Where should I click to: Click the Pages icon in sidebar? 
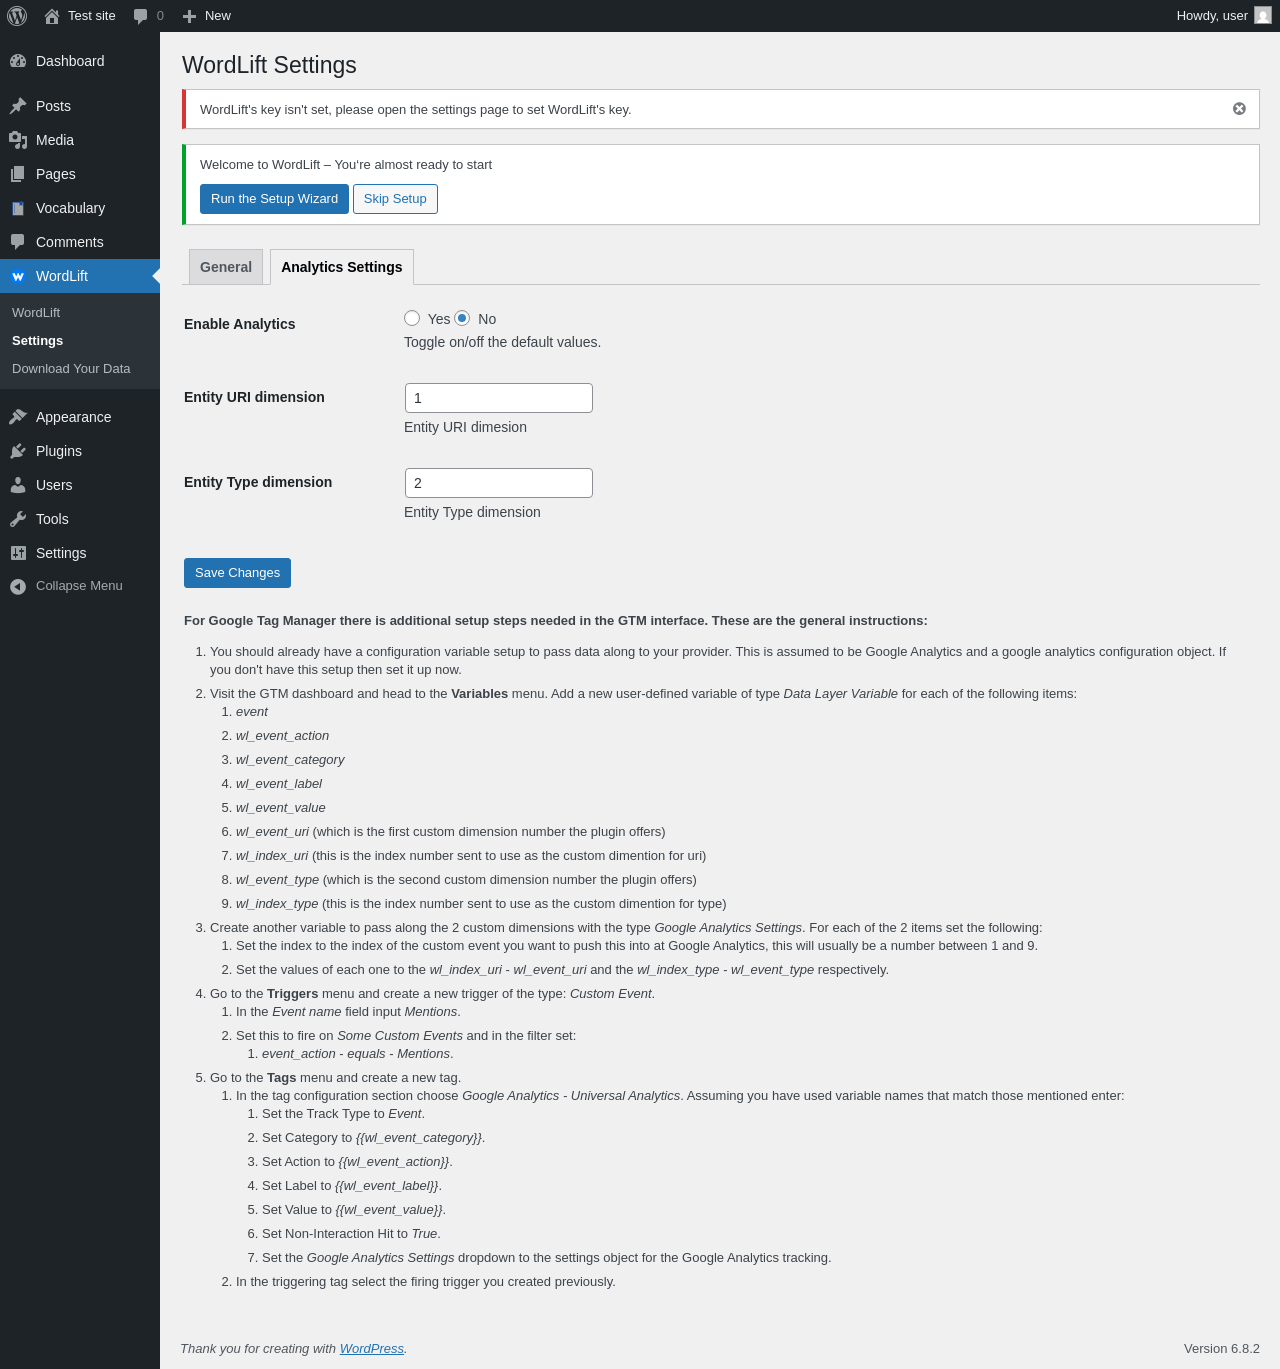coord(18,174)
